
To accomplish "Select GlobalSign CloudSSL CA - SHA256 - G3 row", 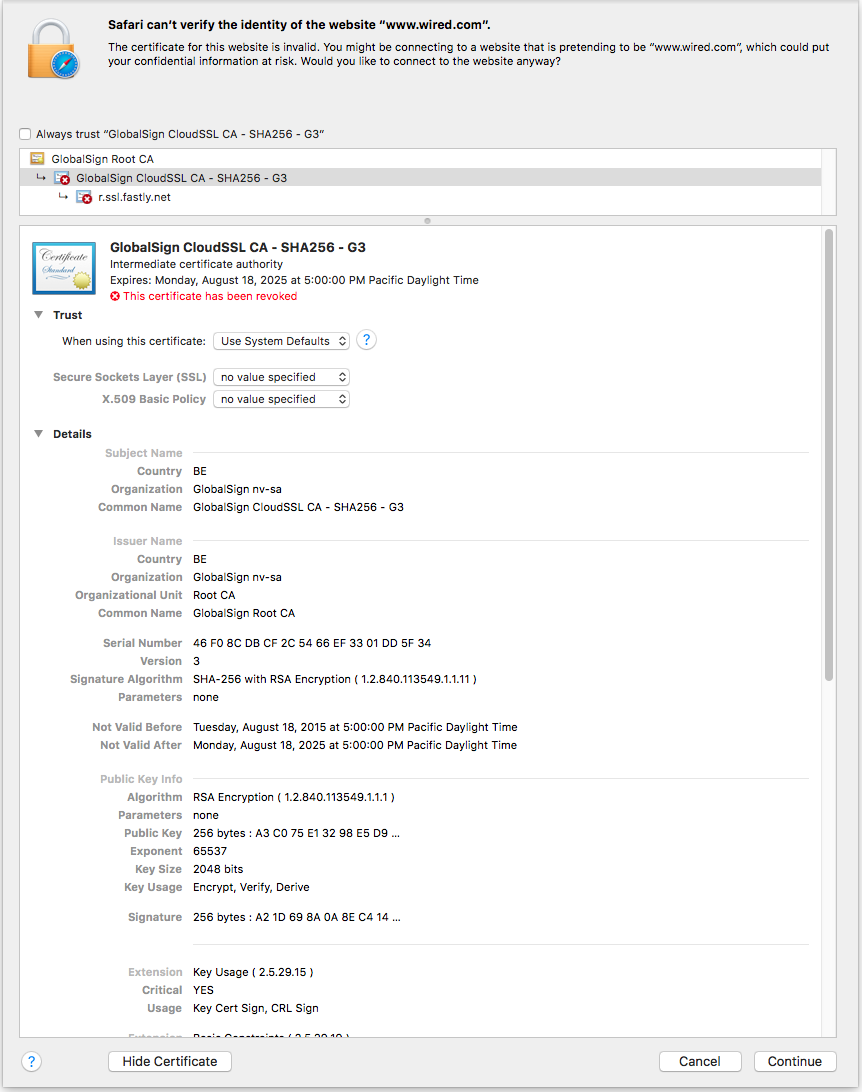I will click(x=421, y=178).
